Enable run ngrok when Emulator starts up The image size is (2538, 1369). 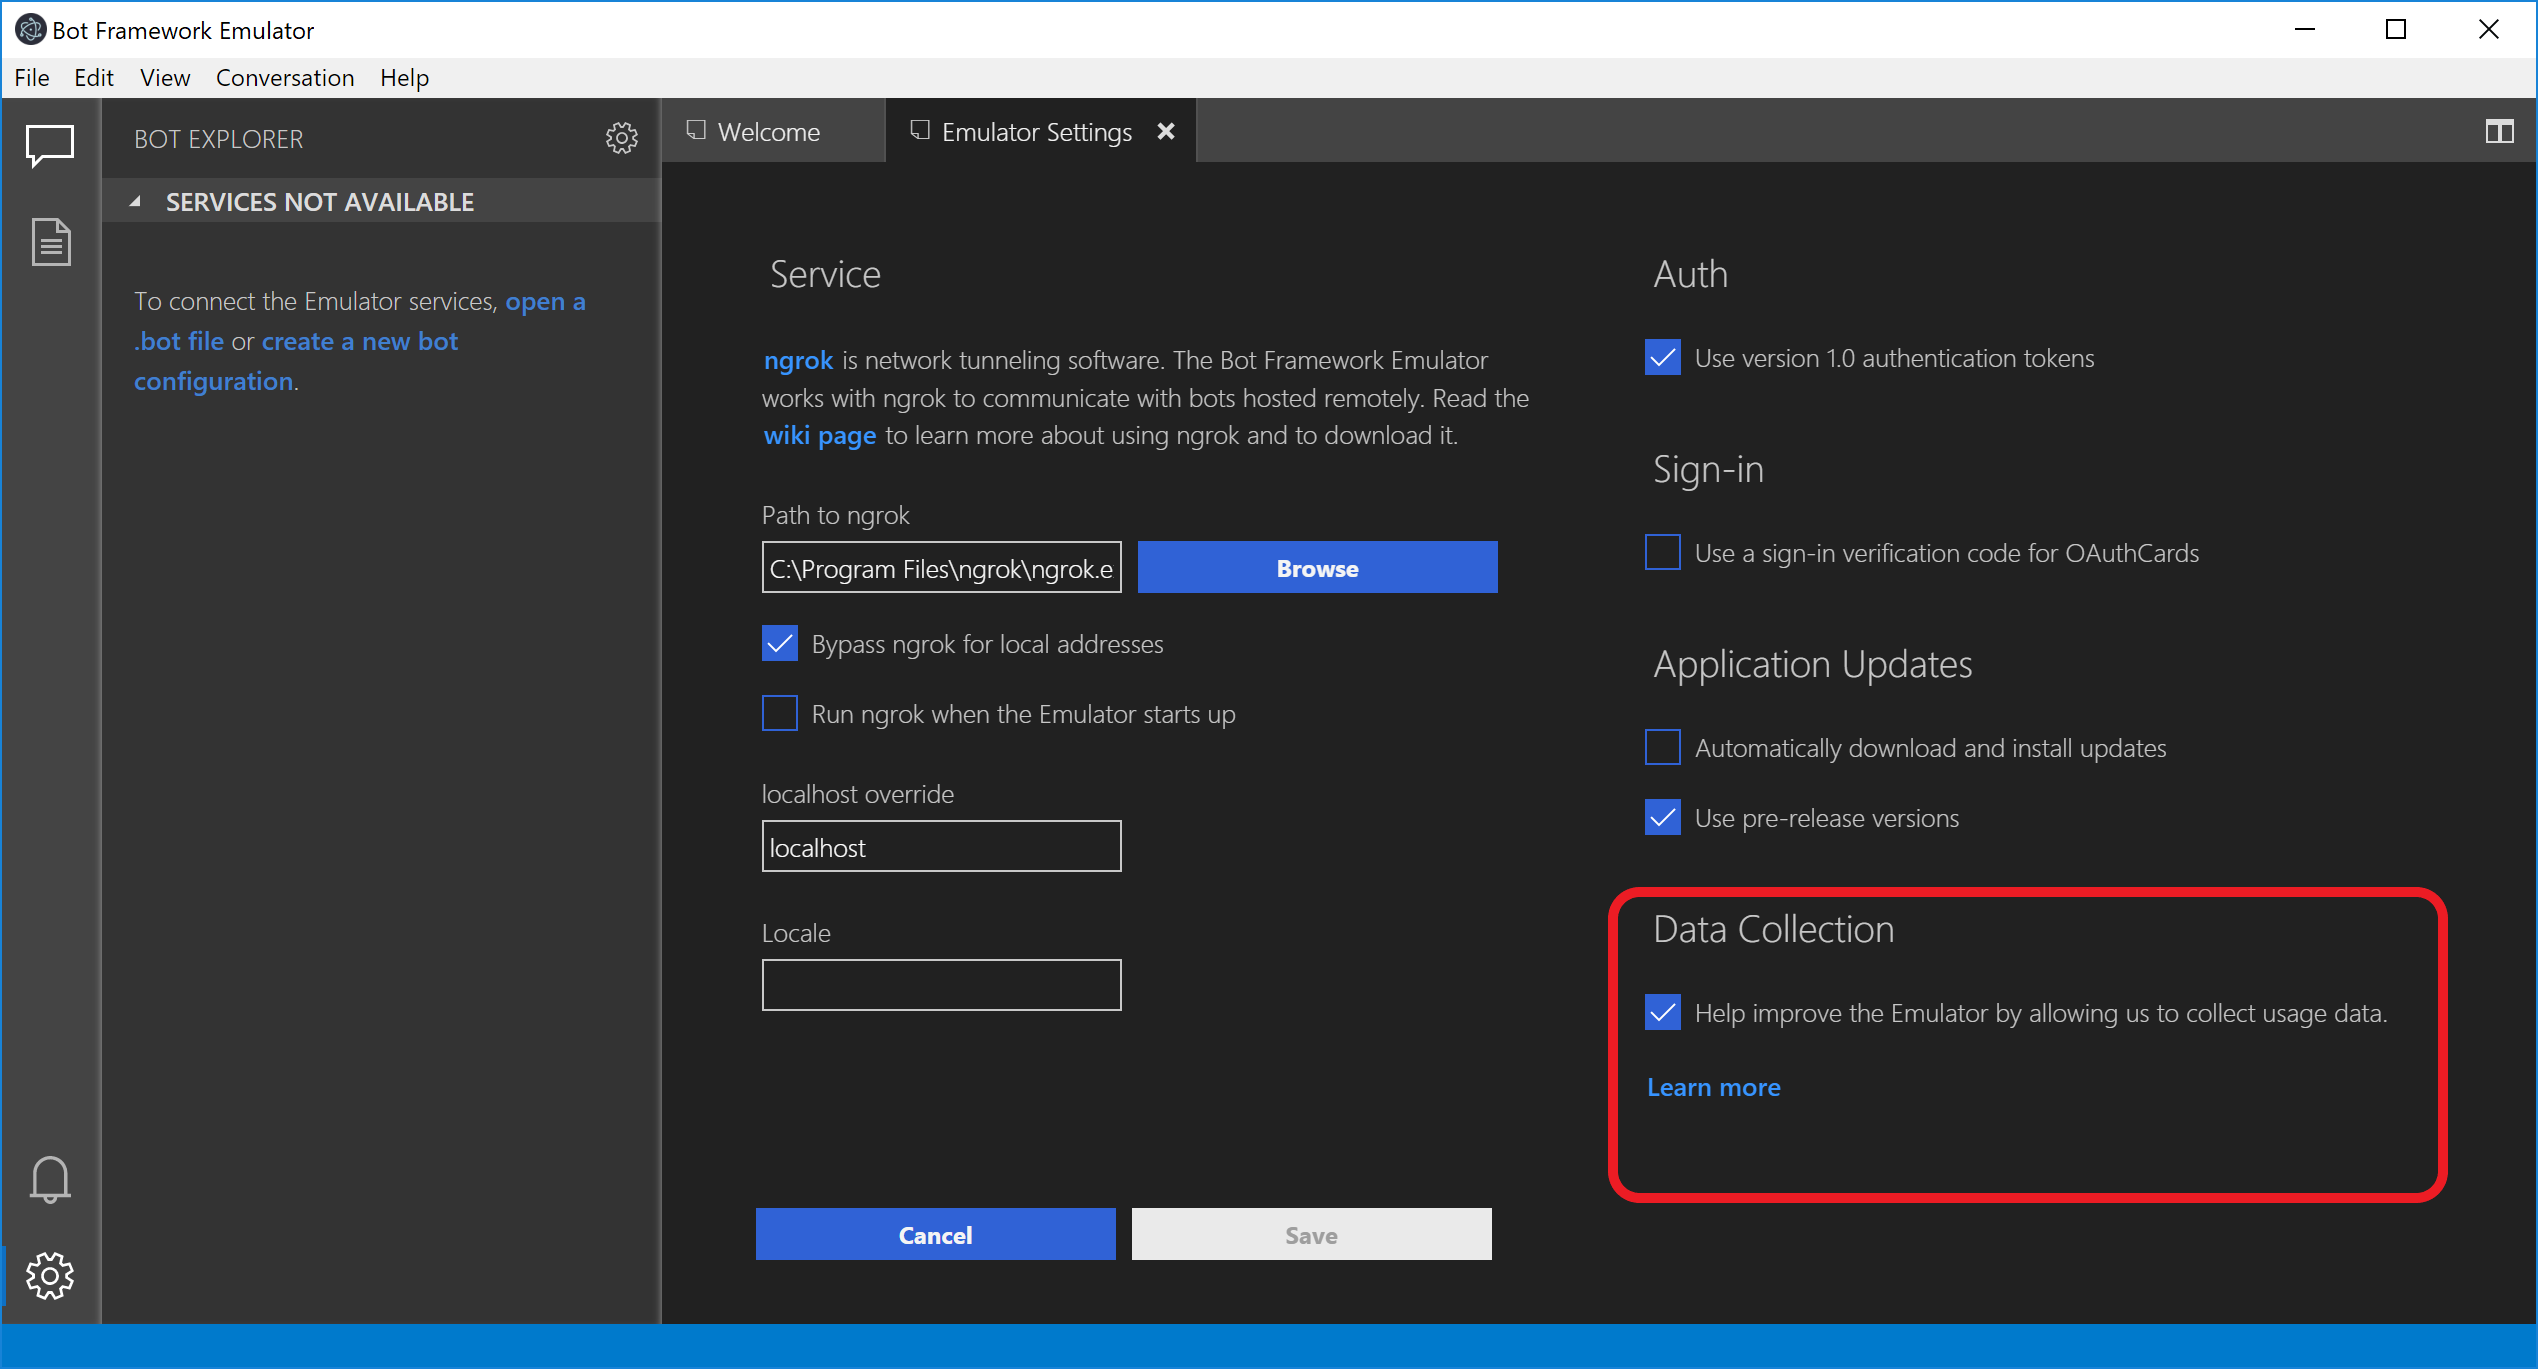point(780,713)
